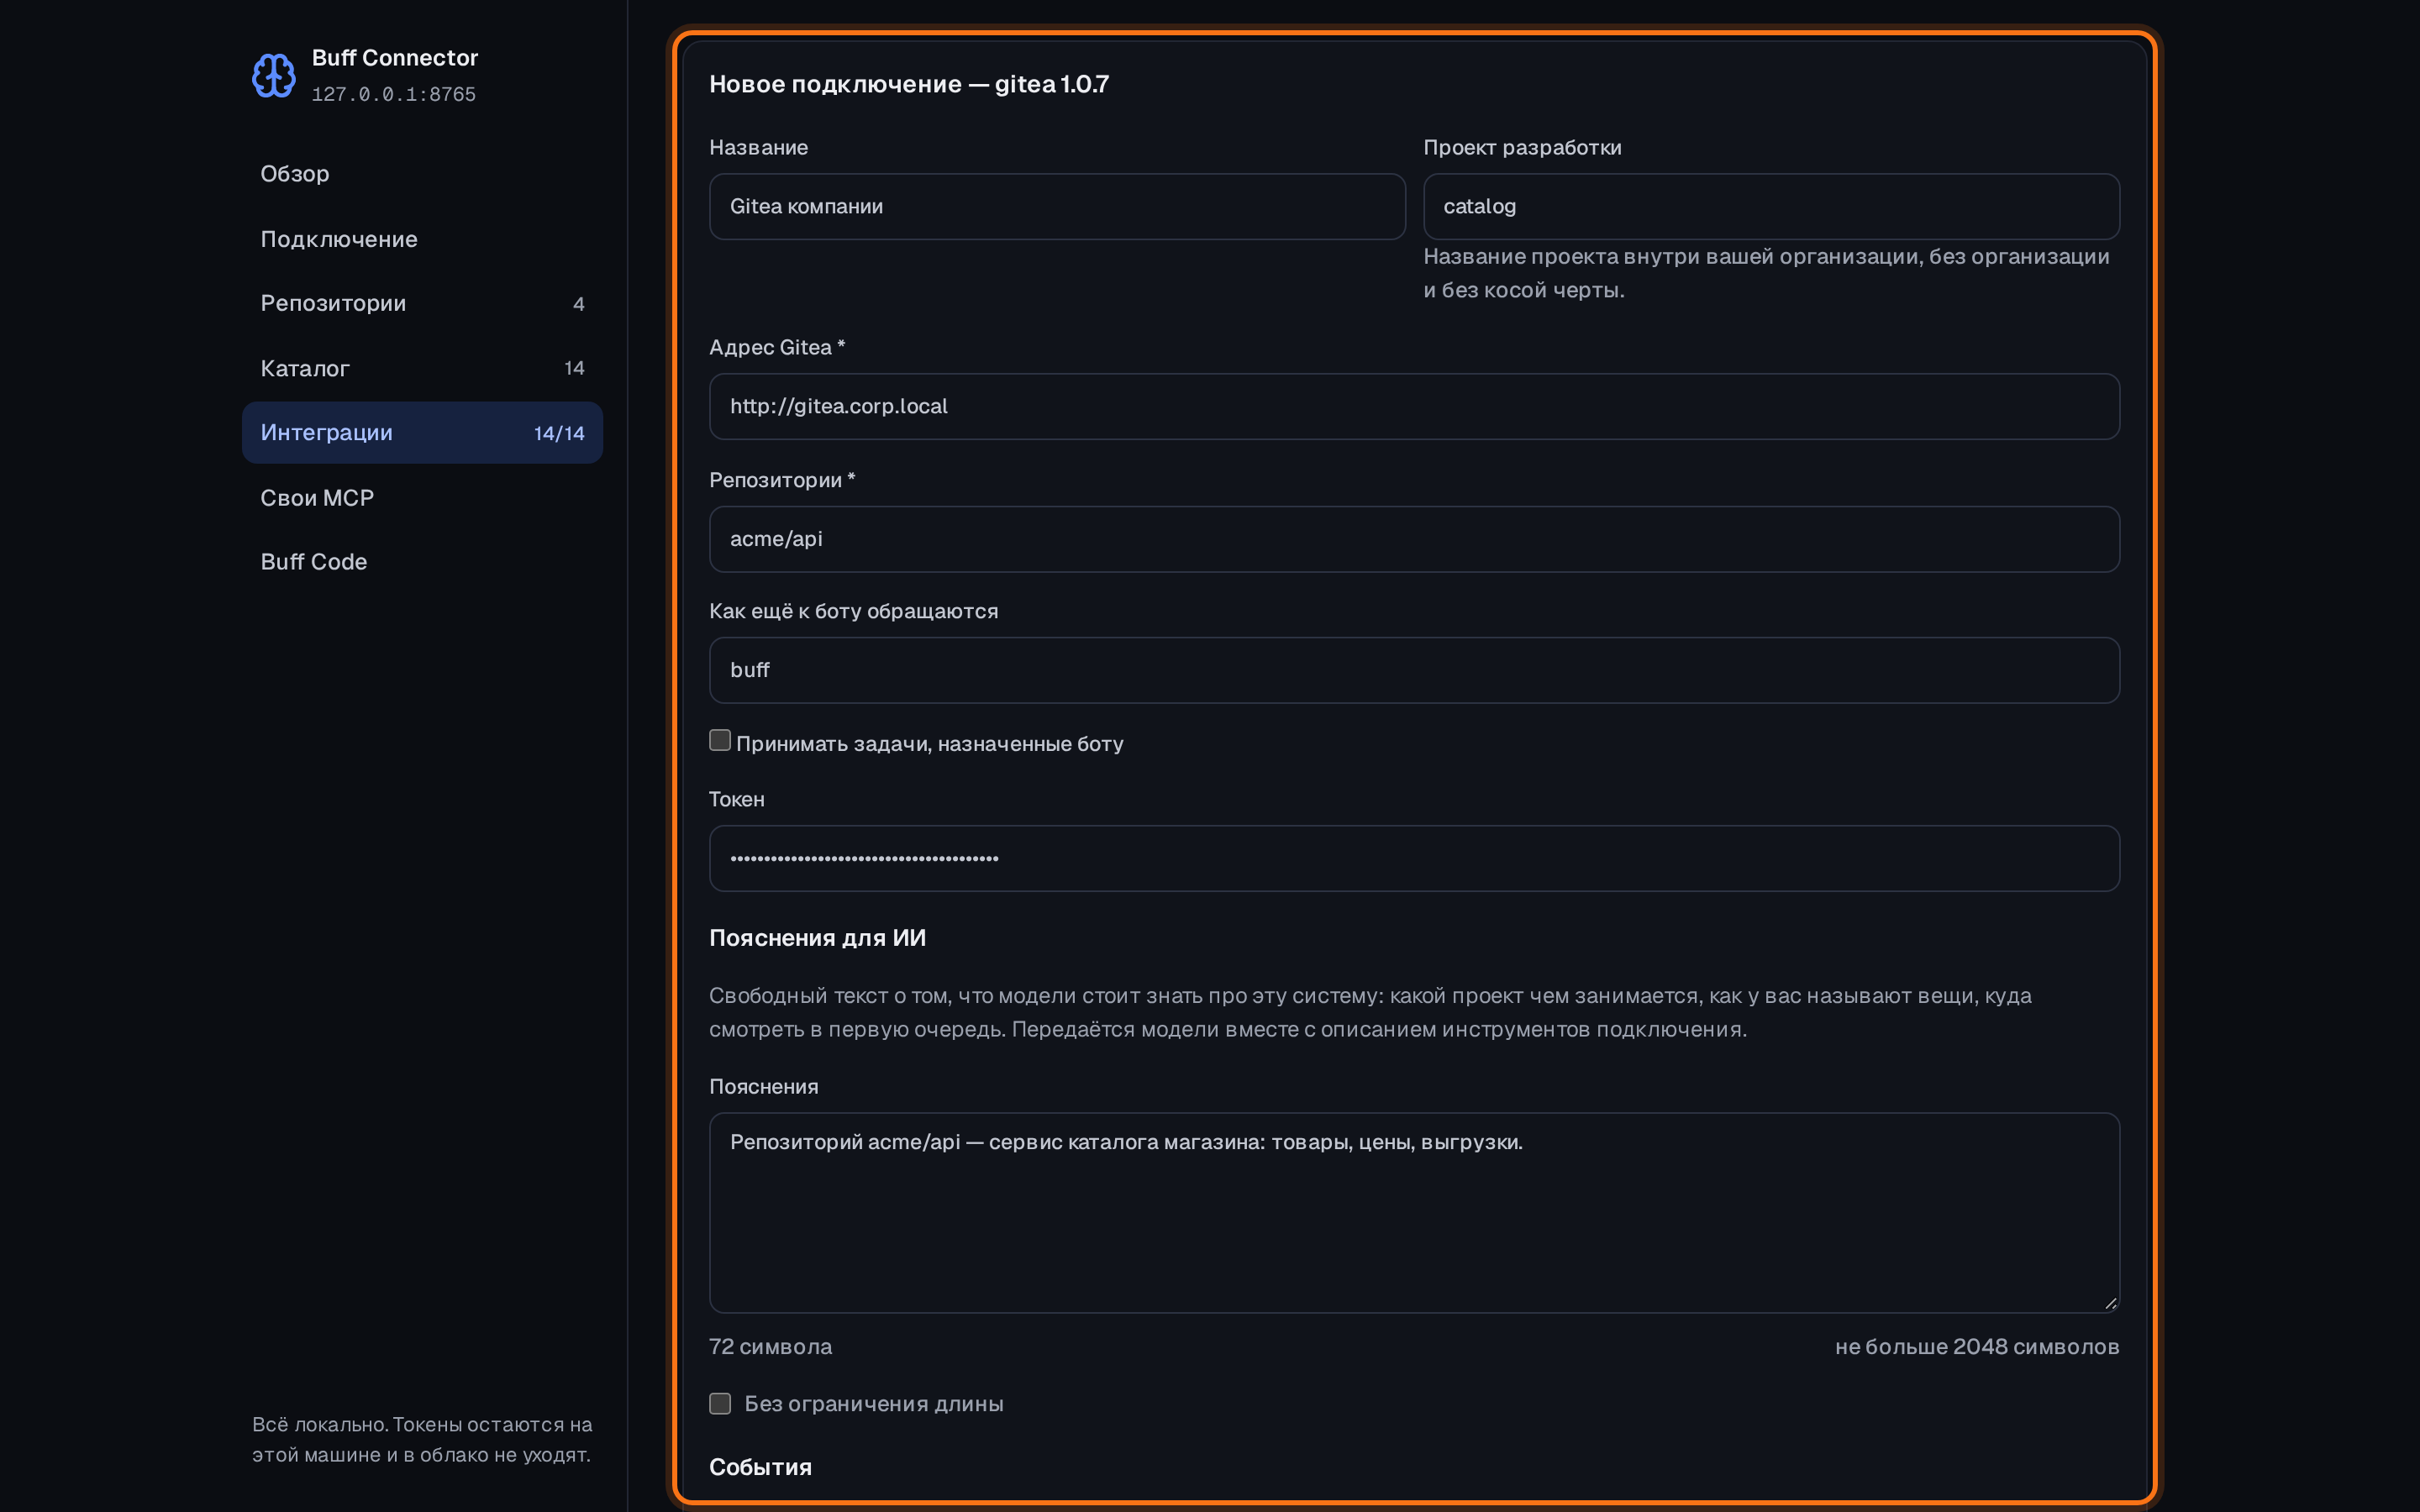Grab the textarea resize handle in Пояснения
The width and height of the screenshot is (2420, 1512).
pos(2110,1303)
